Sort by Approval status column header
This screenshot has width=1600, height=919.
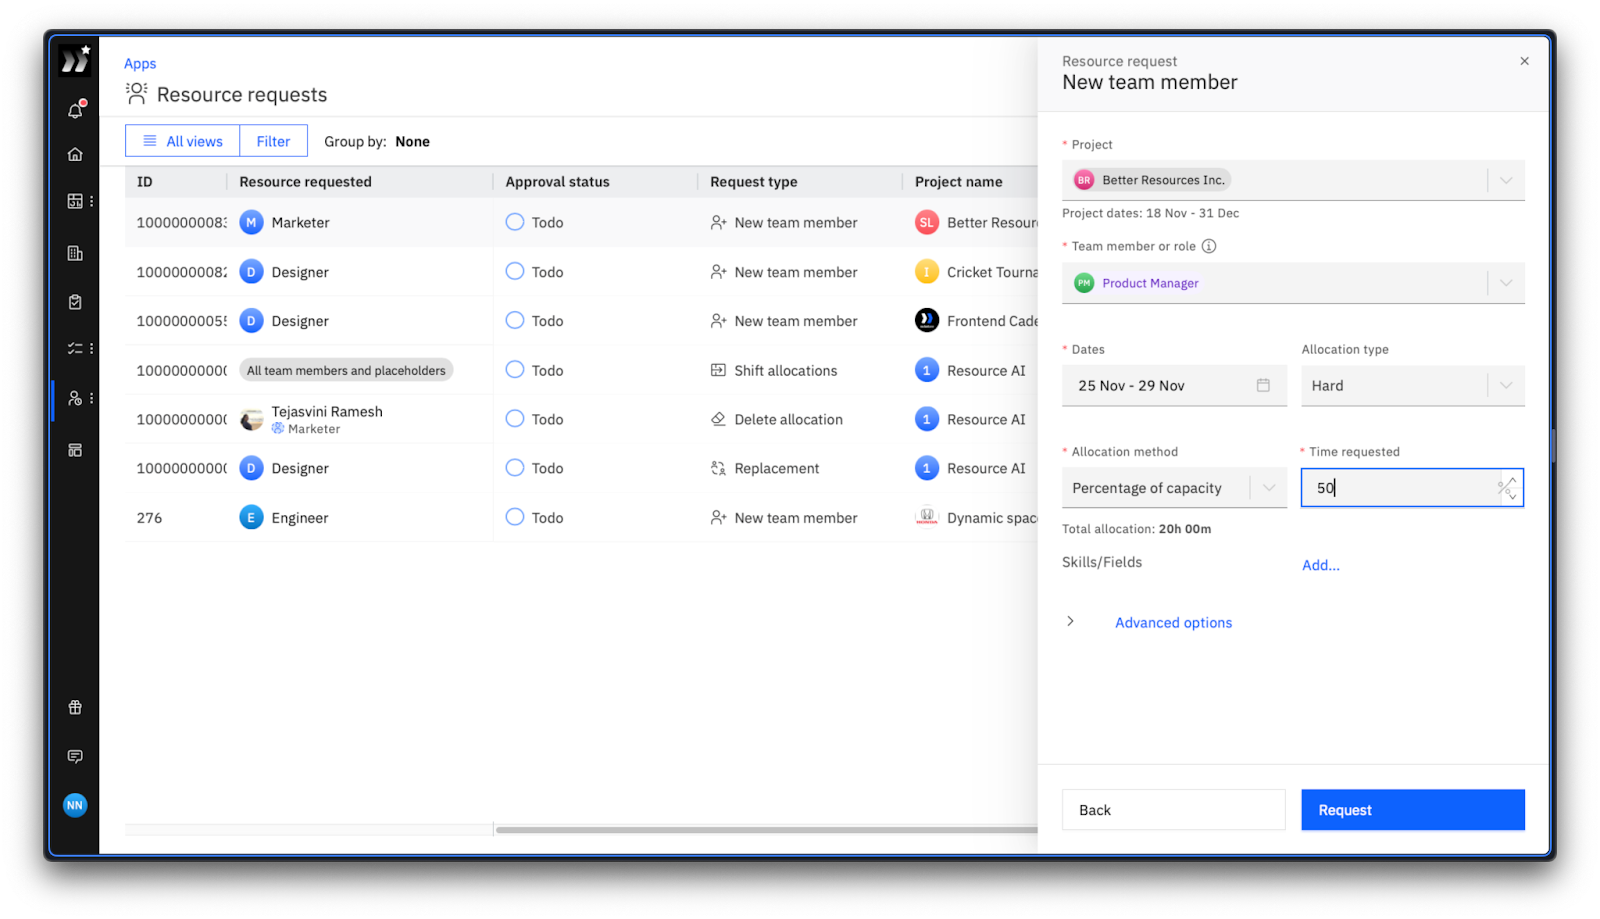[x=557, y=182]
